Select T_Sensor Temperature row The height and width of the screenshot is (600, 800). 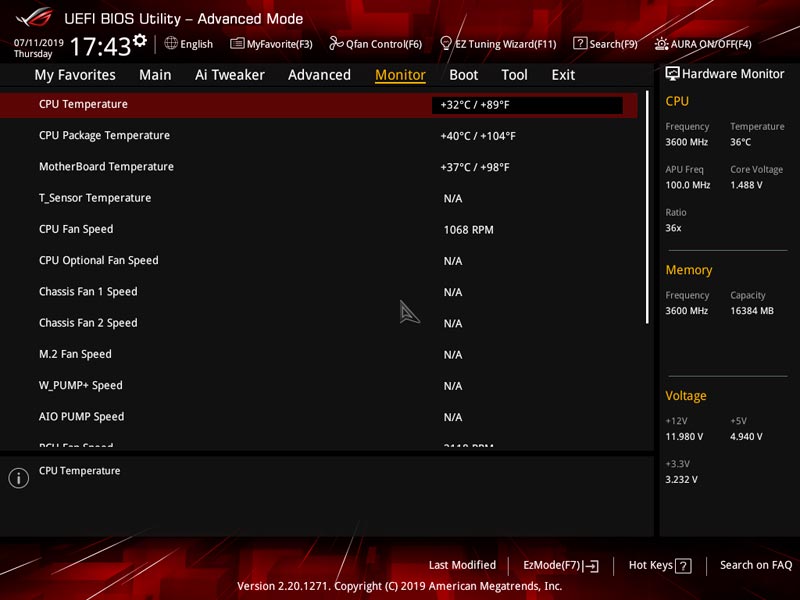(x=318, y=198)
